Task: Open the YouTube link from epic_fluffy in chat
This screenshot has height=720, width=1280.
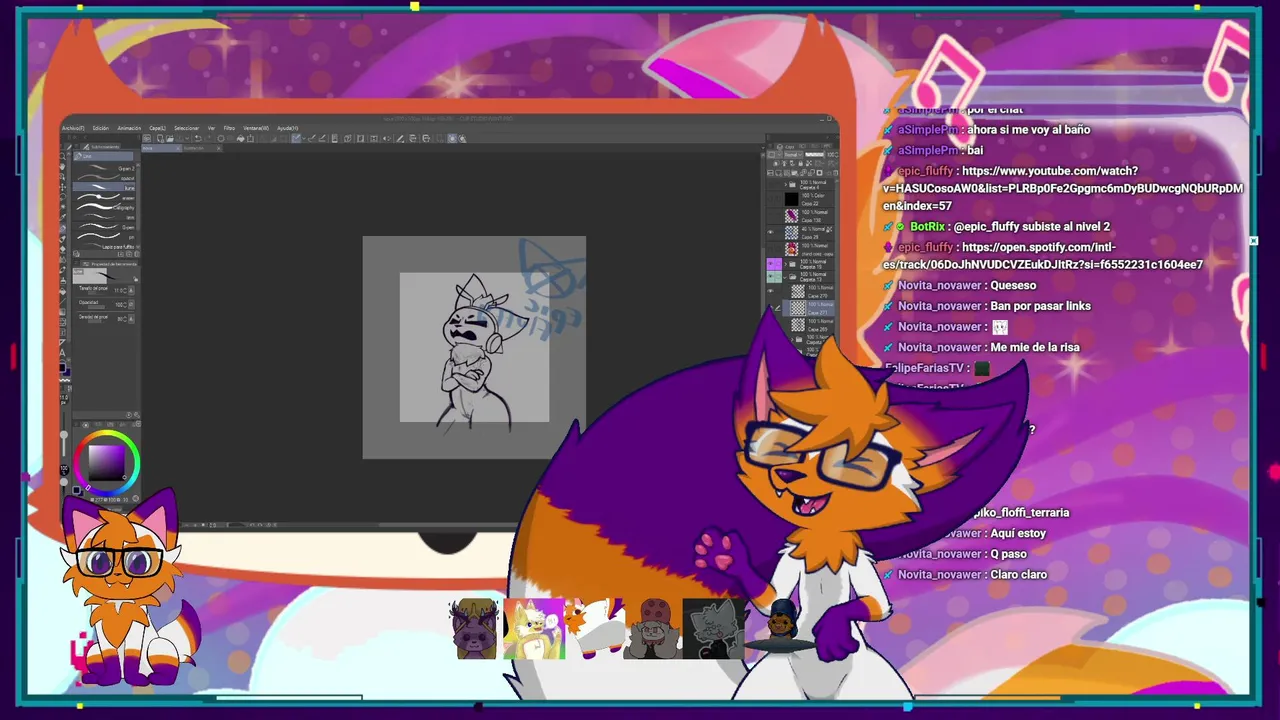Action: pyautogui.click(x=1063, y=188)
